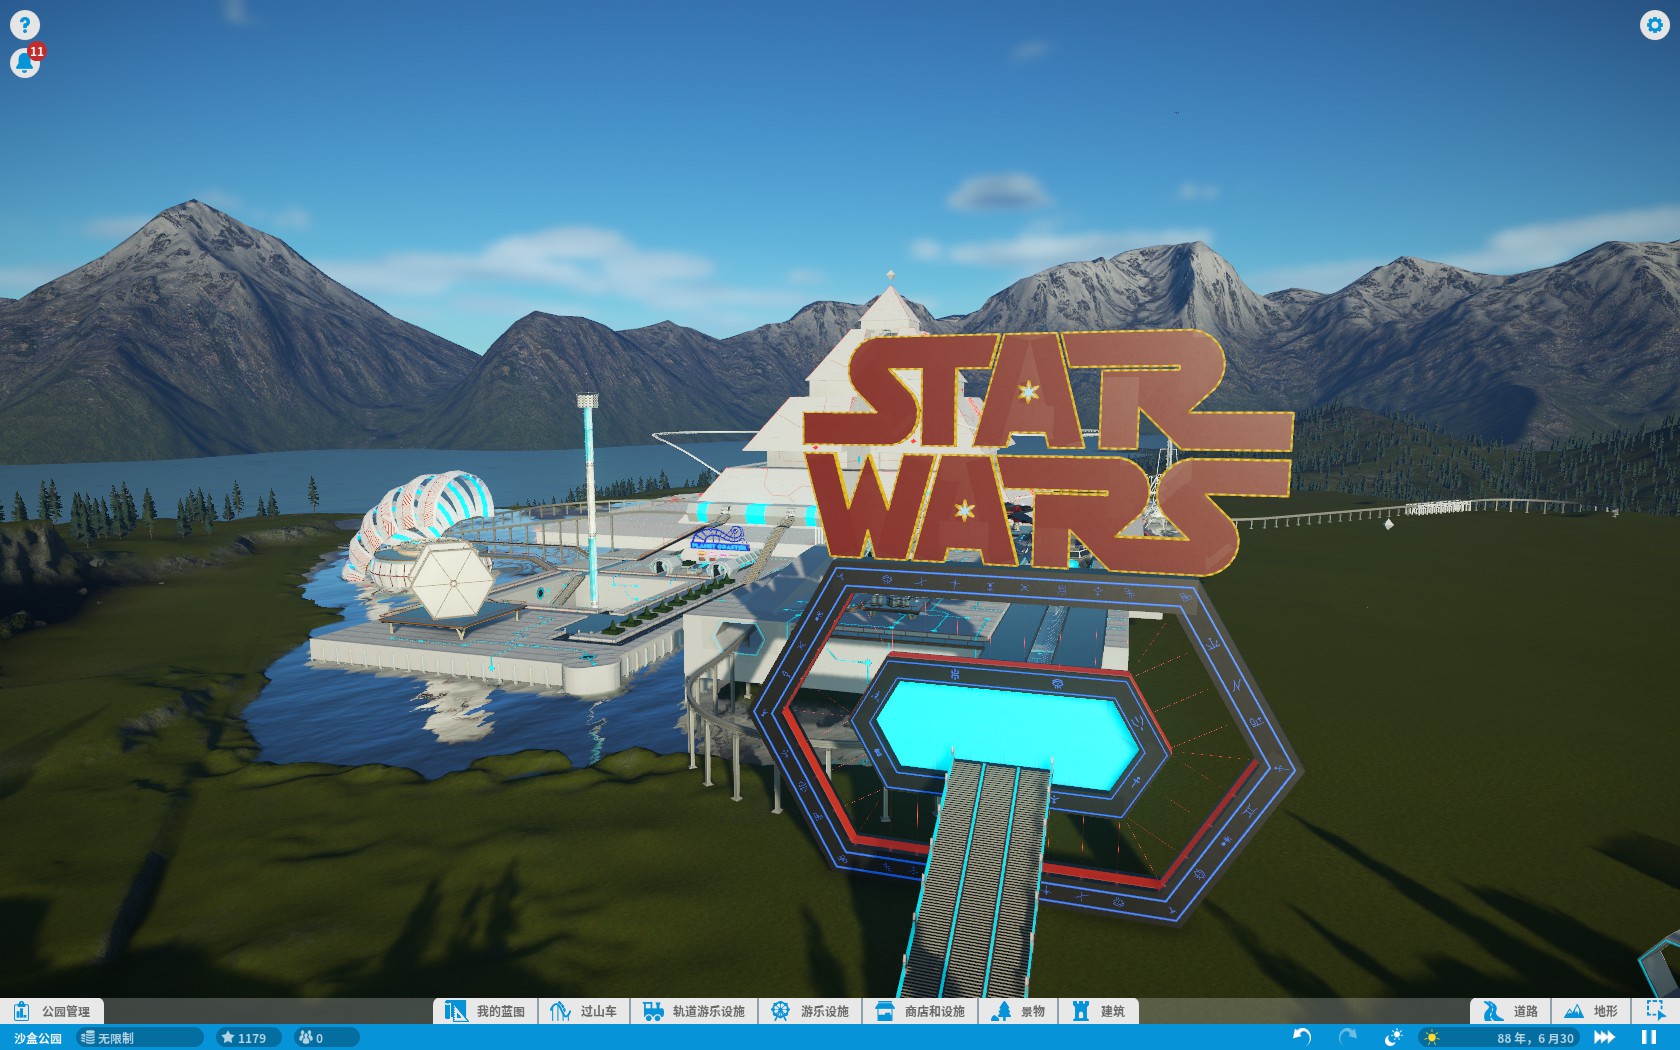1680x1050 pixels.
Task: Click the red notification badge 11
Action: [x=37, y=51]
